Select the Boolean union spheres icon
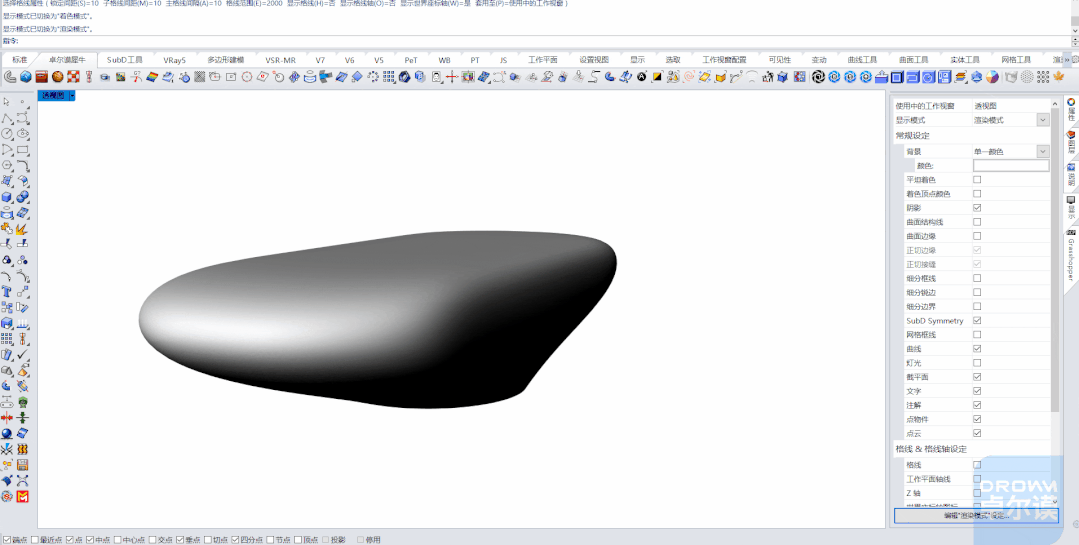Screen dimensions: 1079x545 coord(23,197)
